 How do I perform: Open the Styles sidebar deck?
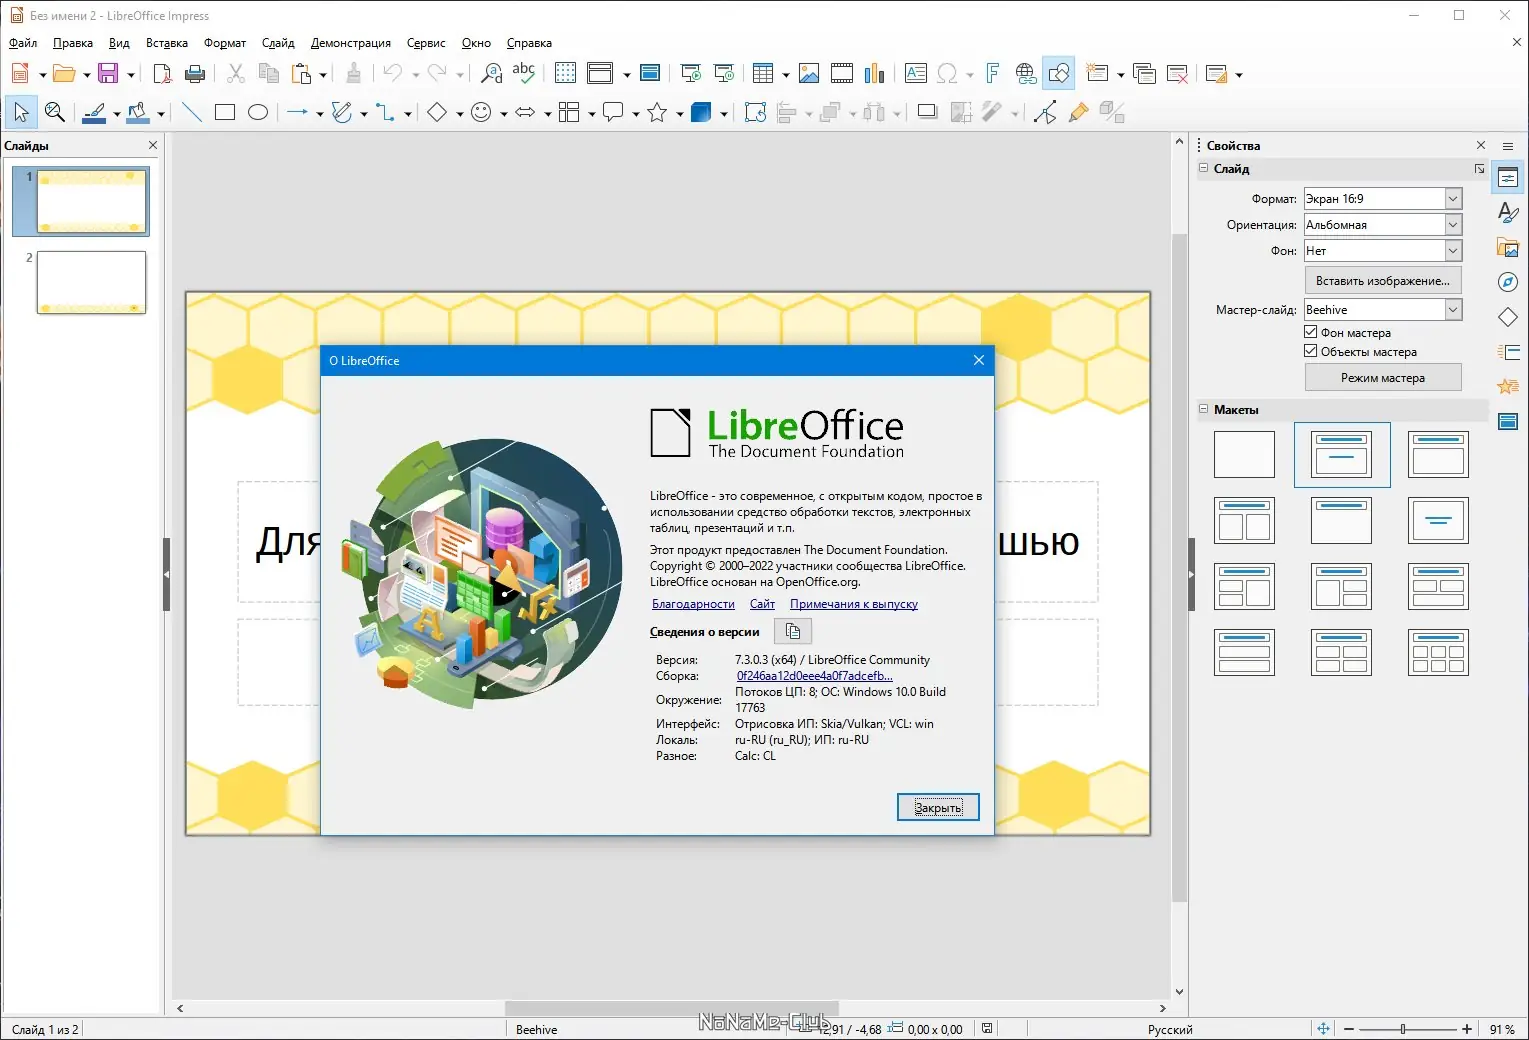point(1508,212)
